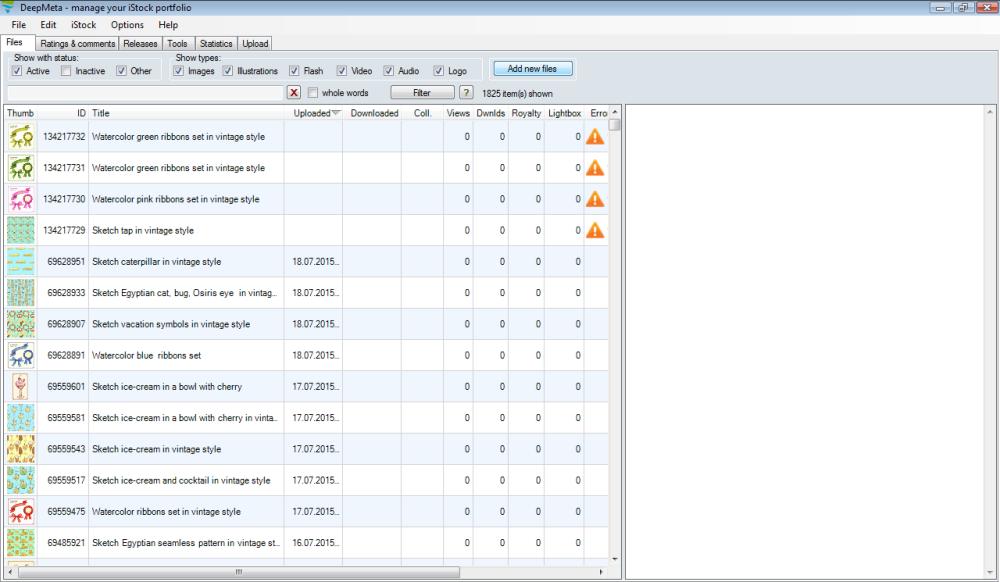Sort by Lightbox column header
Screen dimensions: 1000x582
564,113
